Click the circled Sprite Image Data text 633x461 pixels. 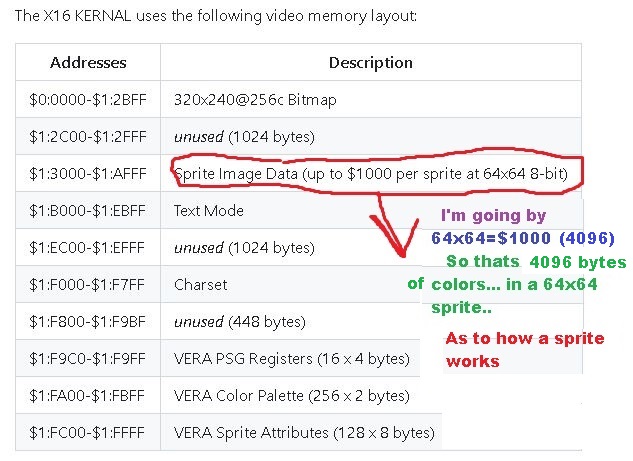point(371,174)
